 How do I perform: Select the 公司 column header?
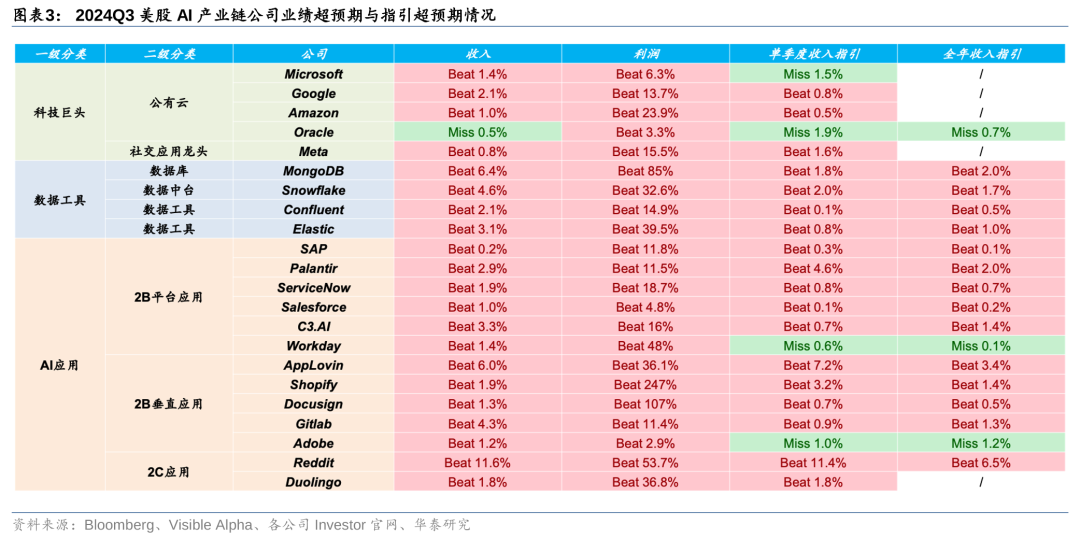pos(313,54)
